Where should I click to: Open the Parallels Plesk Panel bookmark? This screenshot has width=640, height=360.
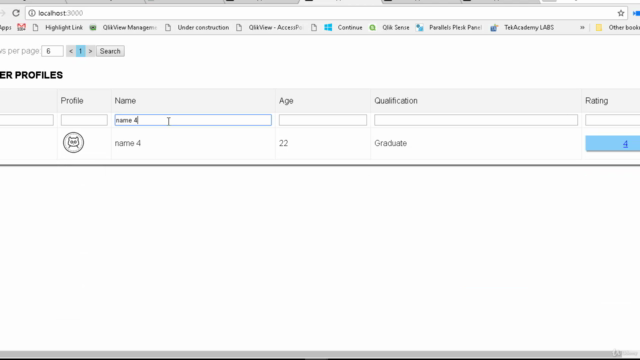click(x=449, y=27)
